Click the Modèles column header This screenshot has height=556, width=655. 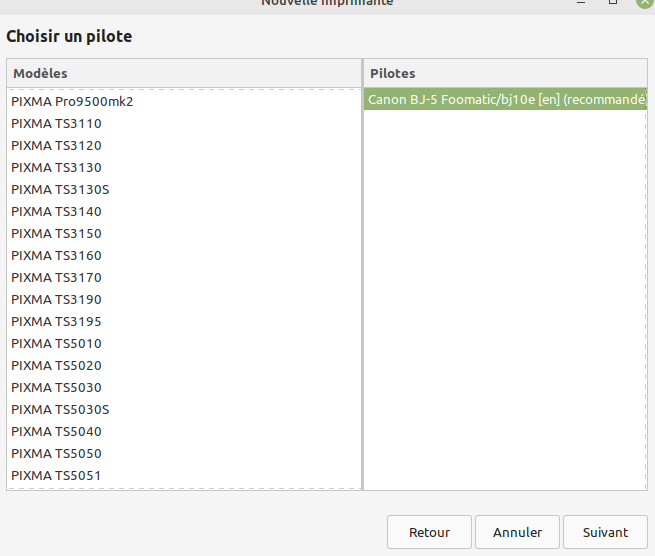click(184, 74)
